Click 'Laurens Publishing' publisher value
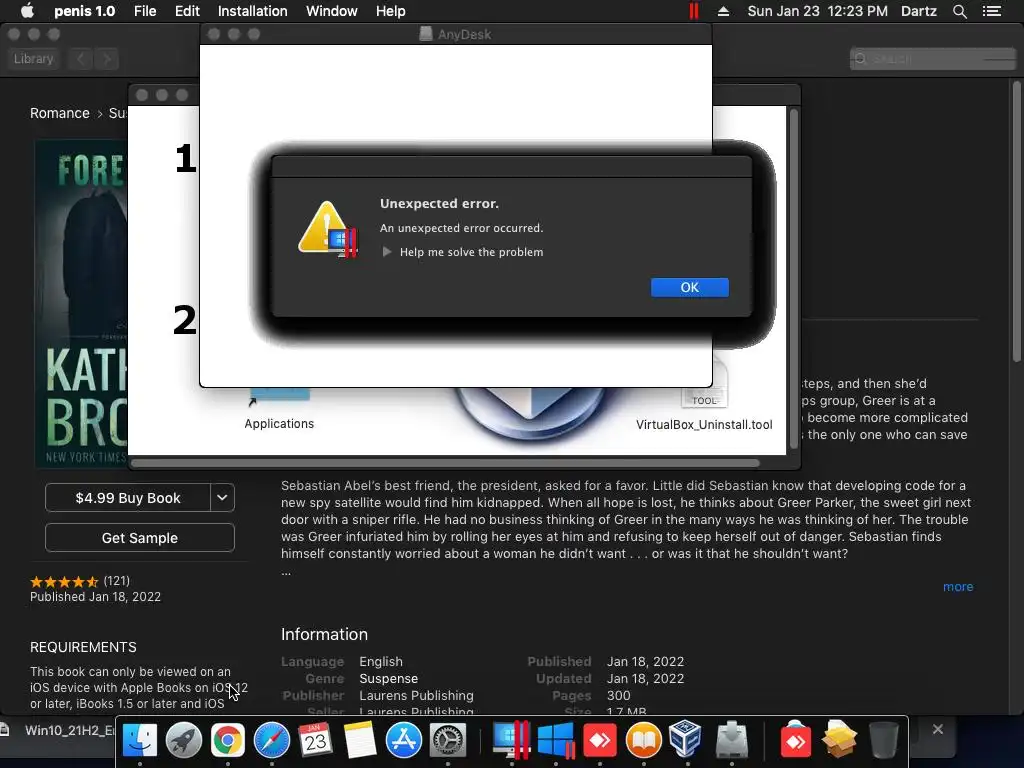The width and height of the screenshot is (1024, 768). pos(416,696)
